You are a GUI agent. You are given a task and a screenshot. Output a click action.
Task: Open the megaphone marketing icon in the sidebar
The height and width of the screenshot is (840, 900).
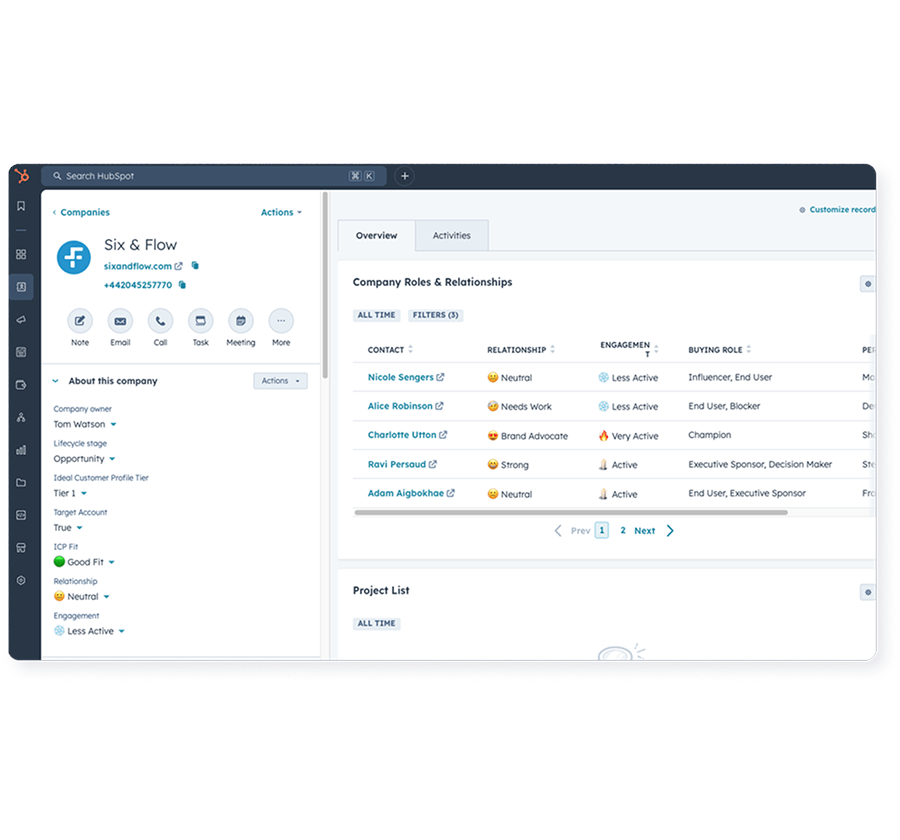click(x=21, y=319)
